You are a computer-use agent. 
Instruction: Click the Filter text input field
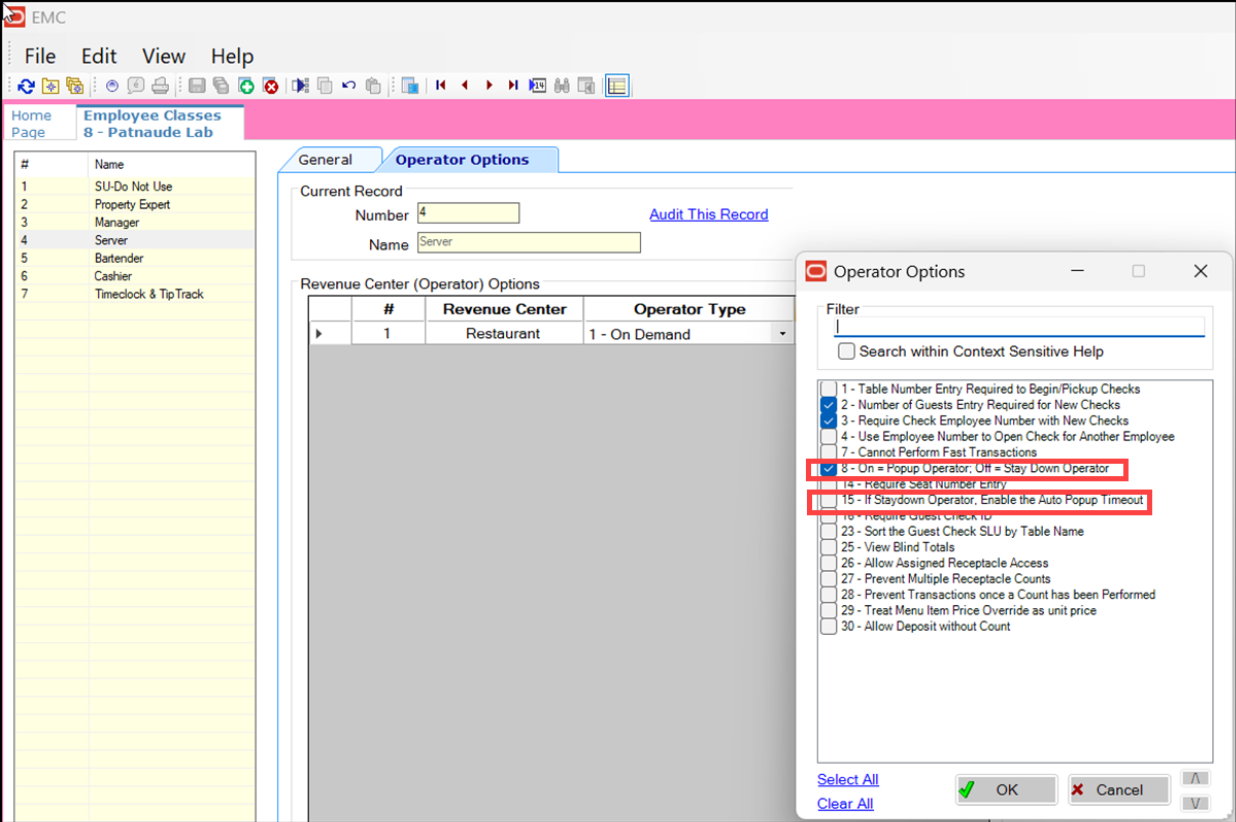coord(1019,326)
